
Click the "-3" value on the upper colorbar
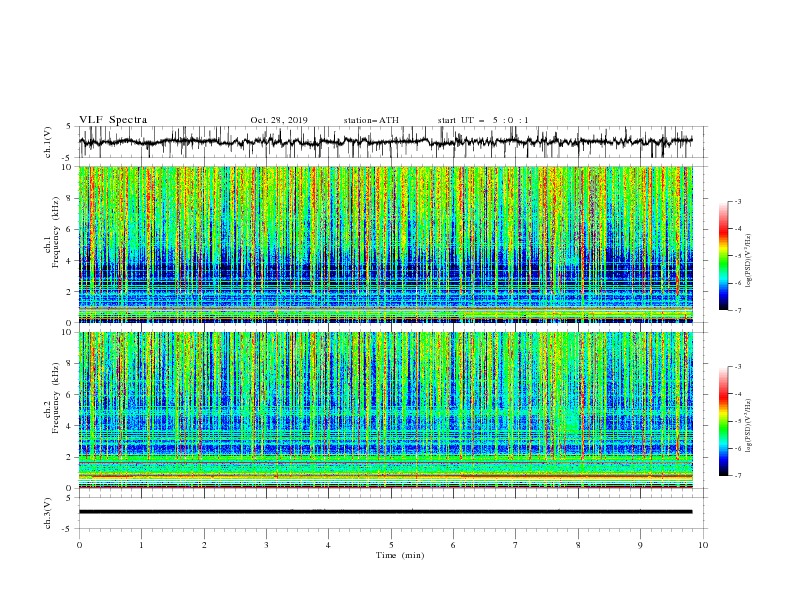tap(738, 201)
